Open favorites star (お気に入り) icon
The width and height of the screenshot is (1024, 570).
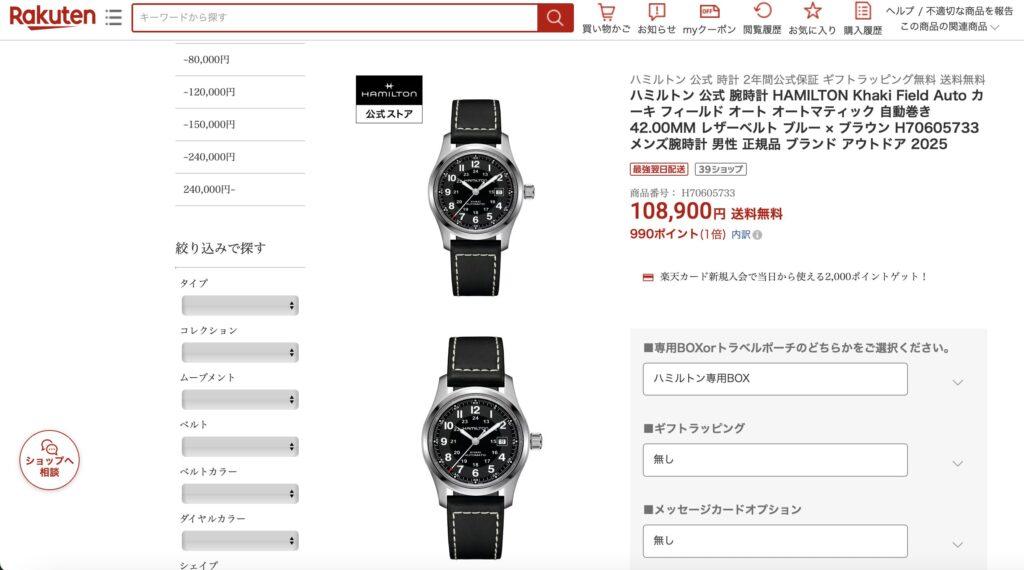812,18
